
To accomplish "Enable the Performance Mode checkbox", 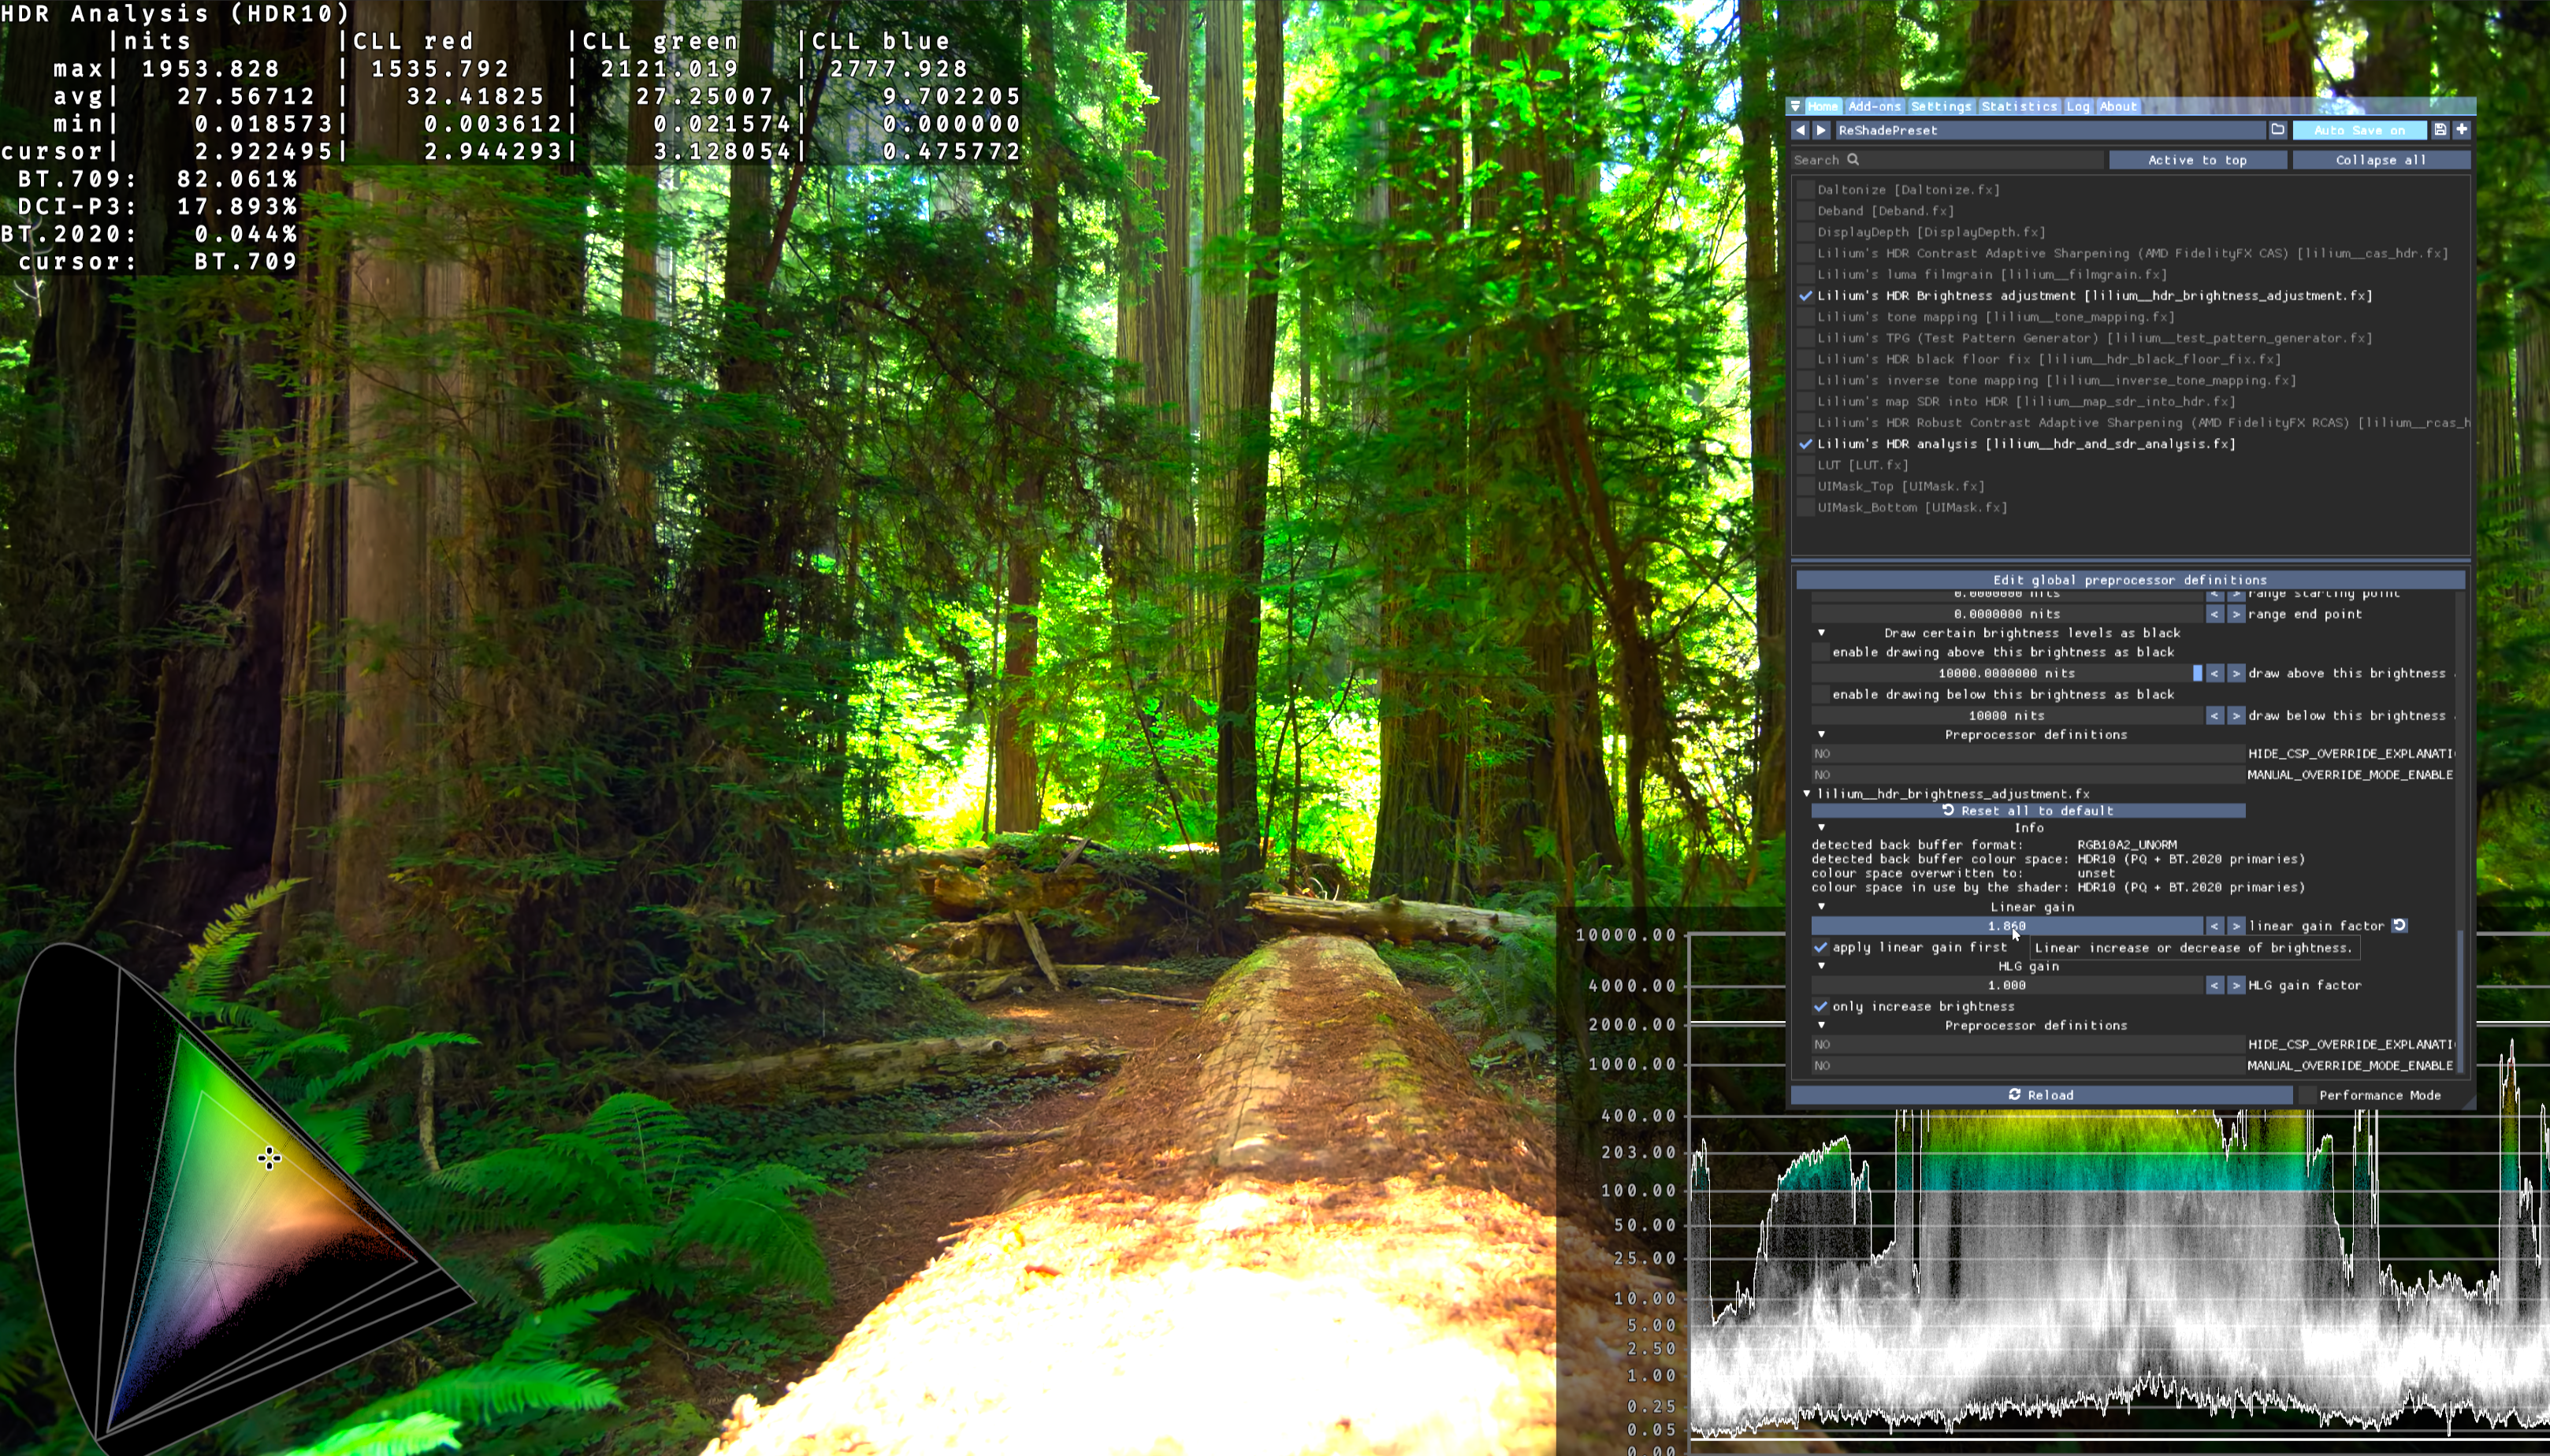I will point(2307,1096).
